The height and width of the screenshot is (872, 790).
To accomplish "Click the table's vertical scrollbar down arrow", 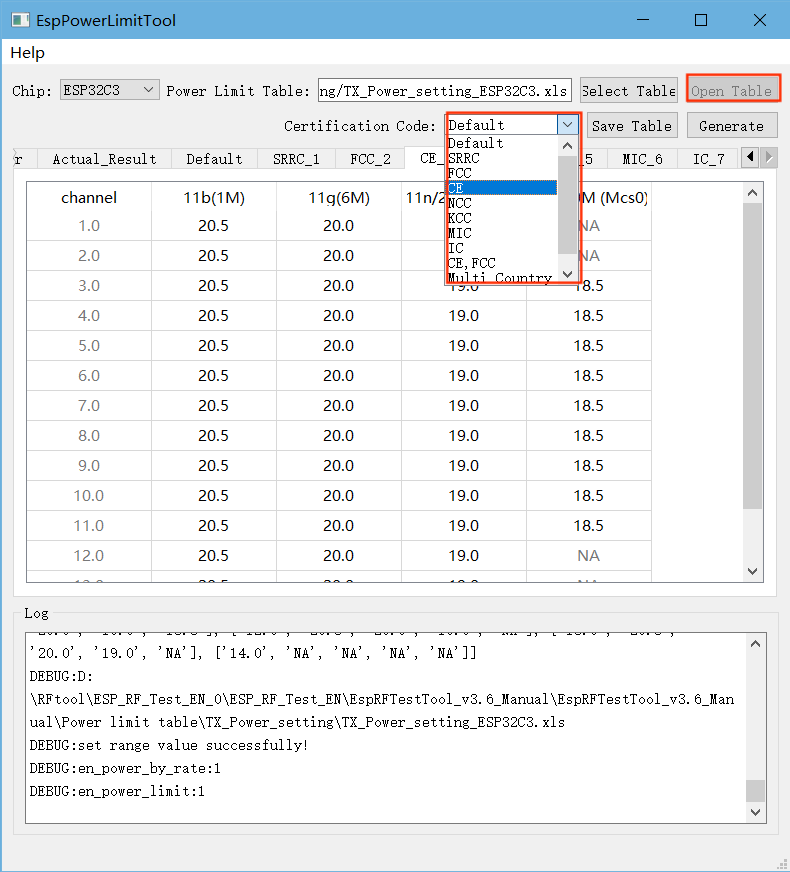I will point(753,571).
